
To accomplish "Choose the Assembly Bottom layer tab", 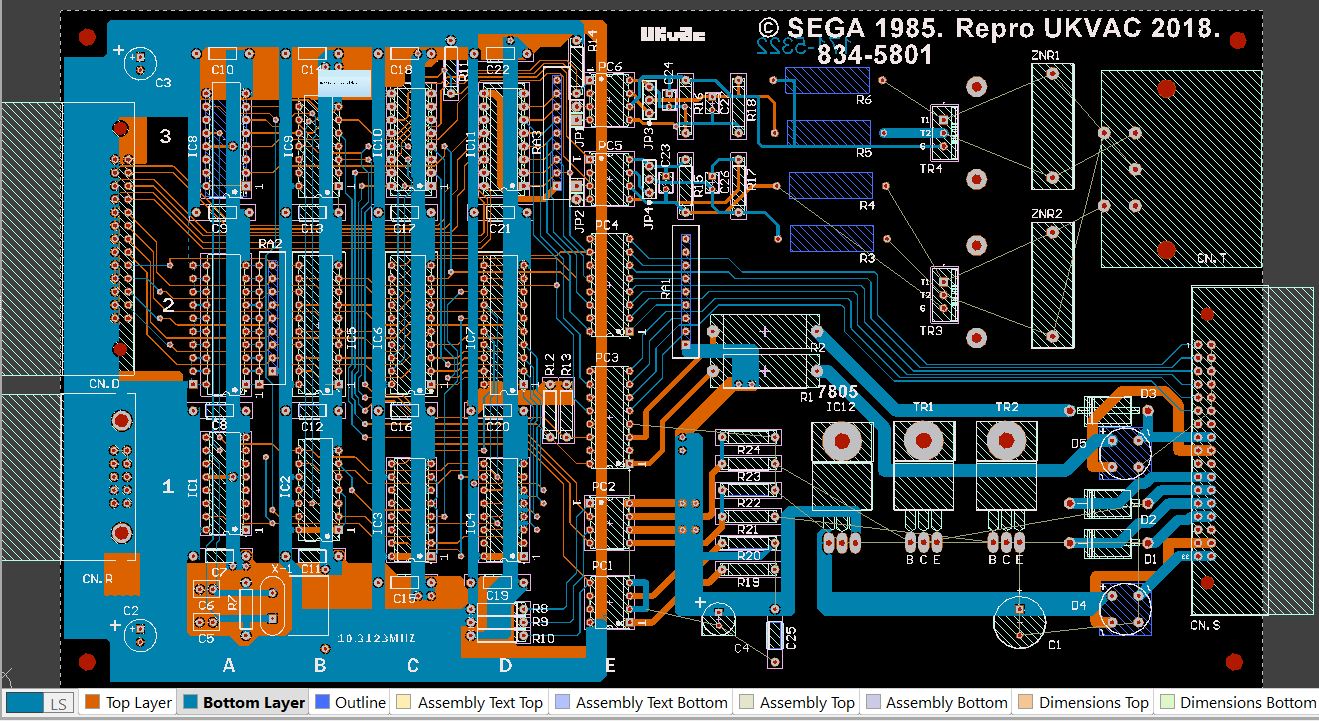I will (935, 703).
